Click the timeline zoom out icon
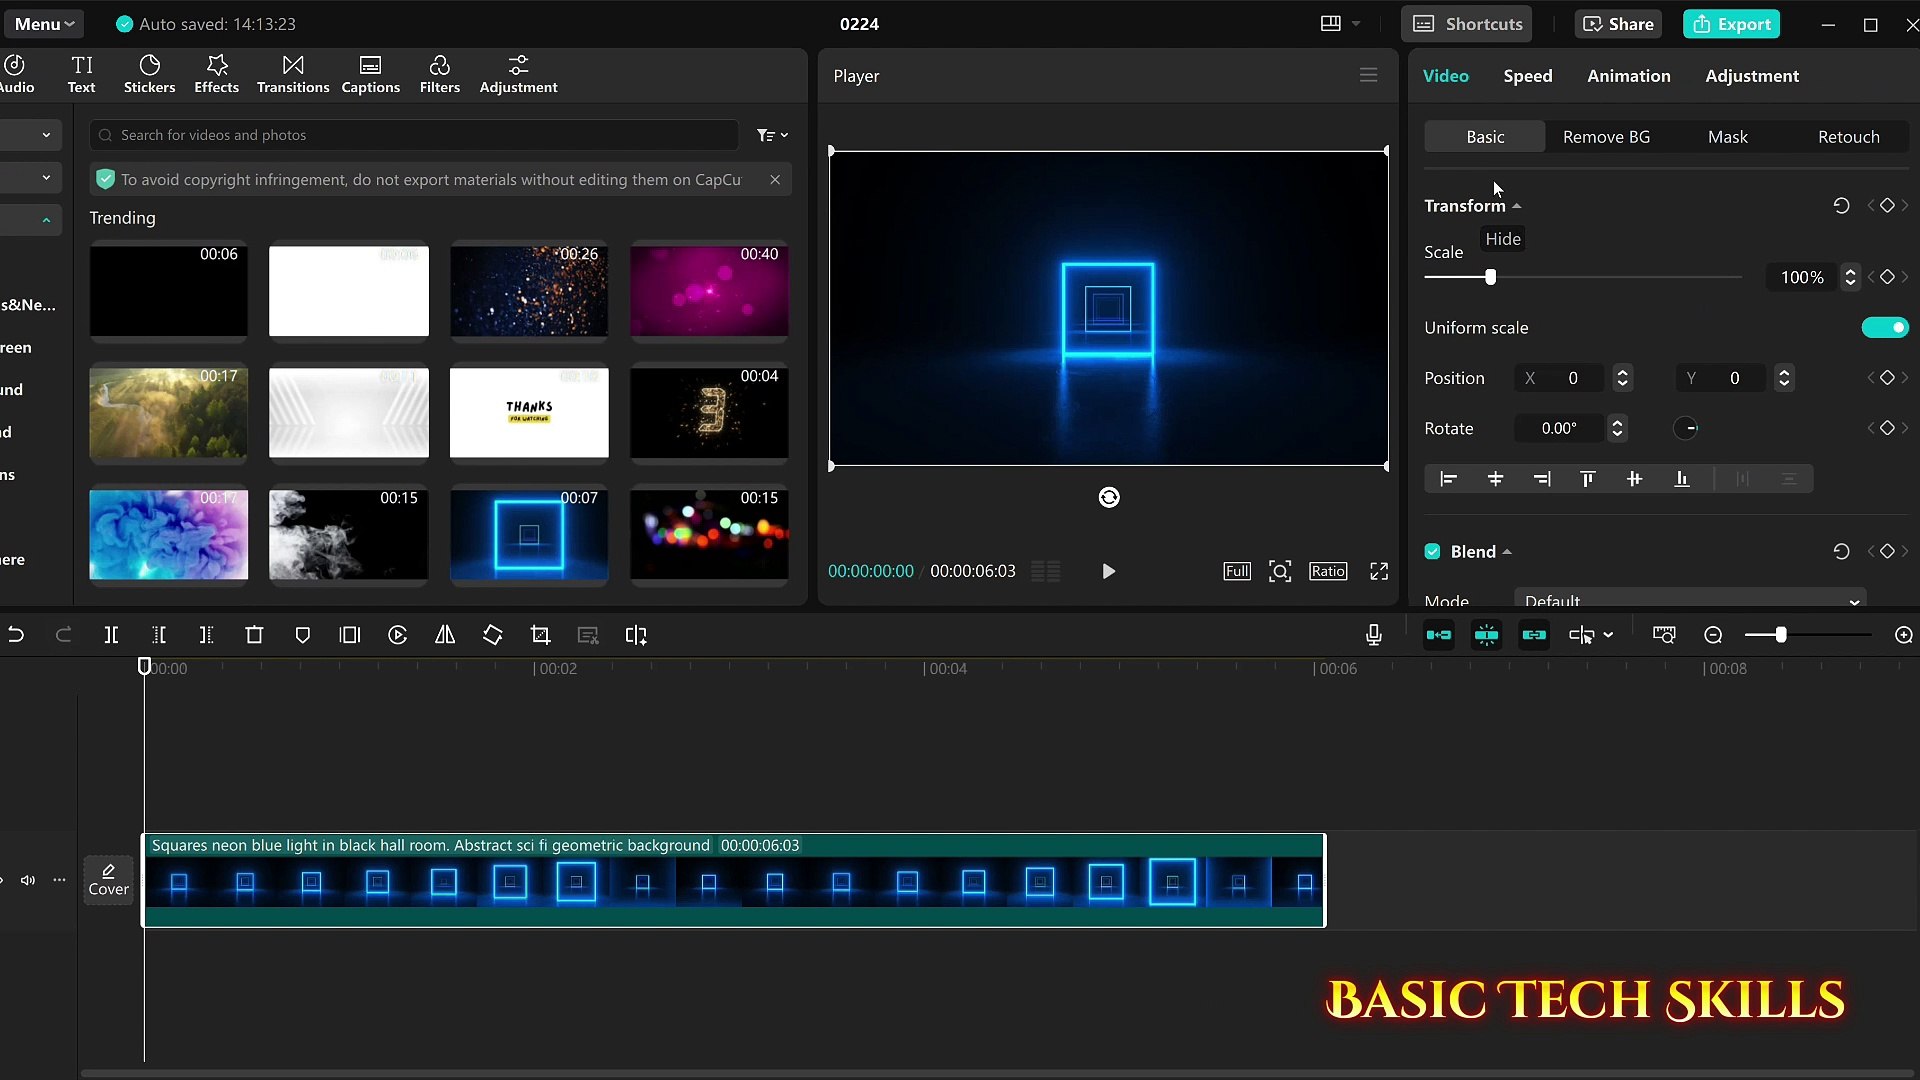 click(1713, 635)
